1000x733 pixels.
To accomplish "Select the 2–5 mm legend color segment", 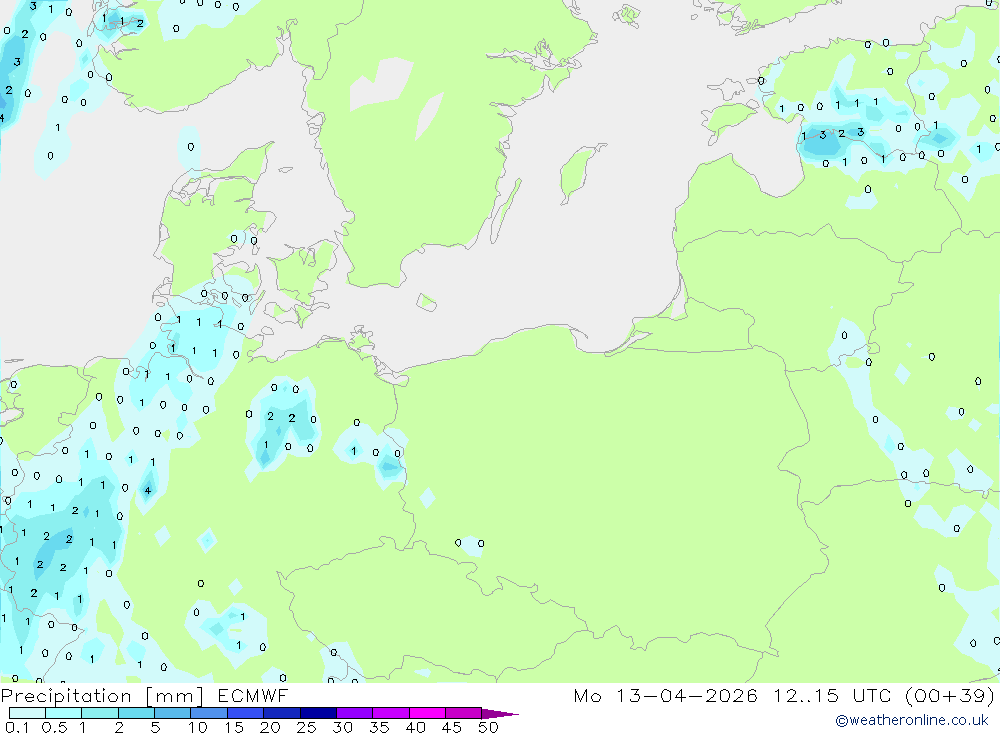I will [136, 713].
